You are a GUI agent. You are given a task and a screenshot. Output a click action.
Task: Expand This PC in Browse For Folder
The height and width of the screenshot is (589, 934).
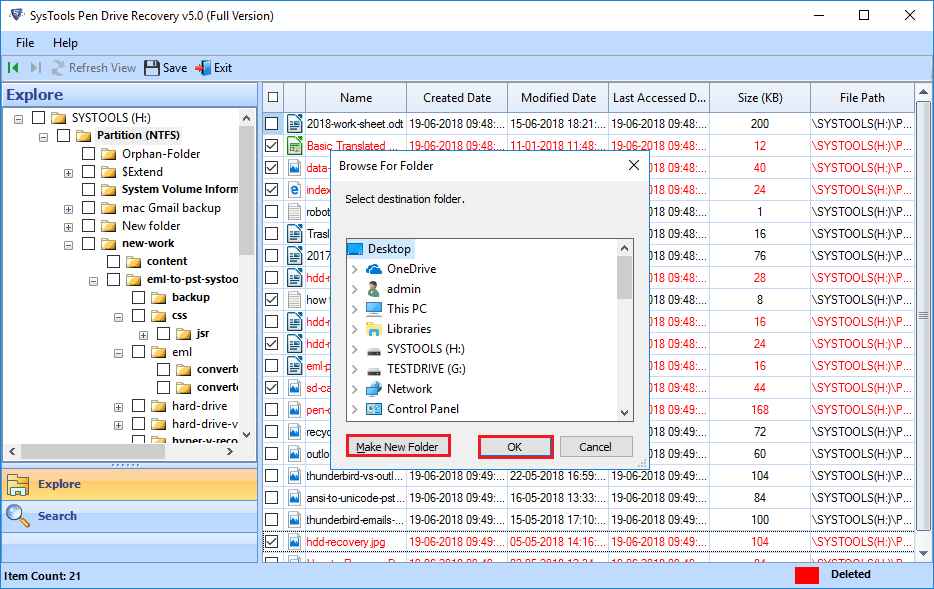coord(355,308)
